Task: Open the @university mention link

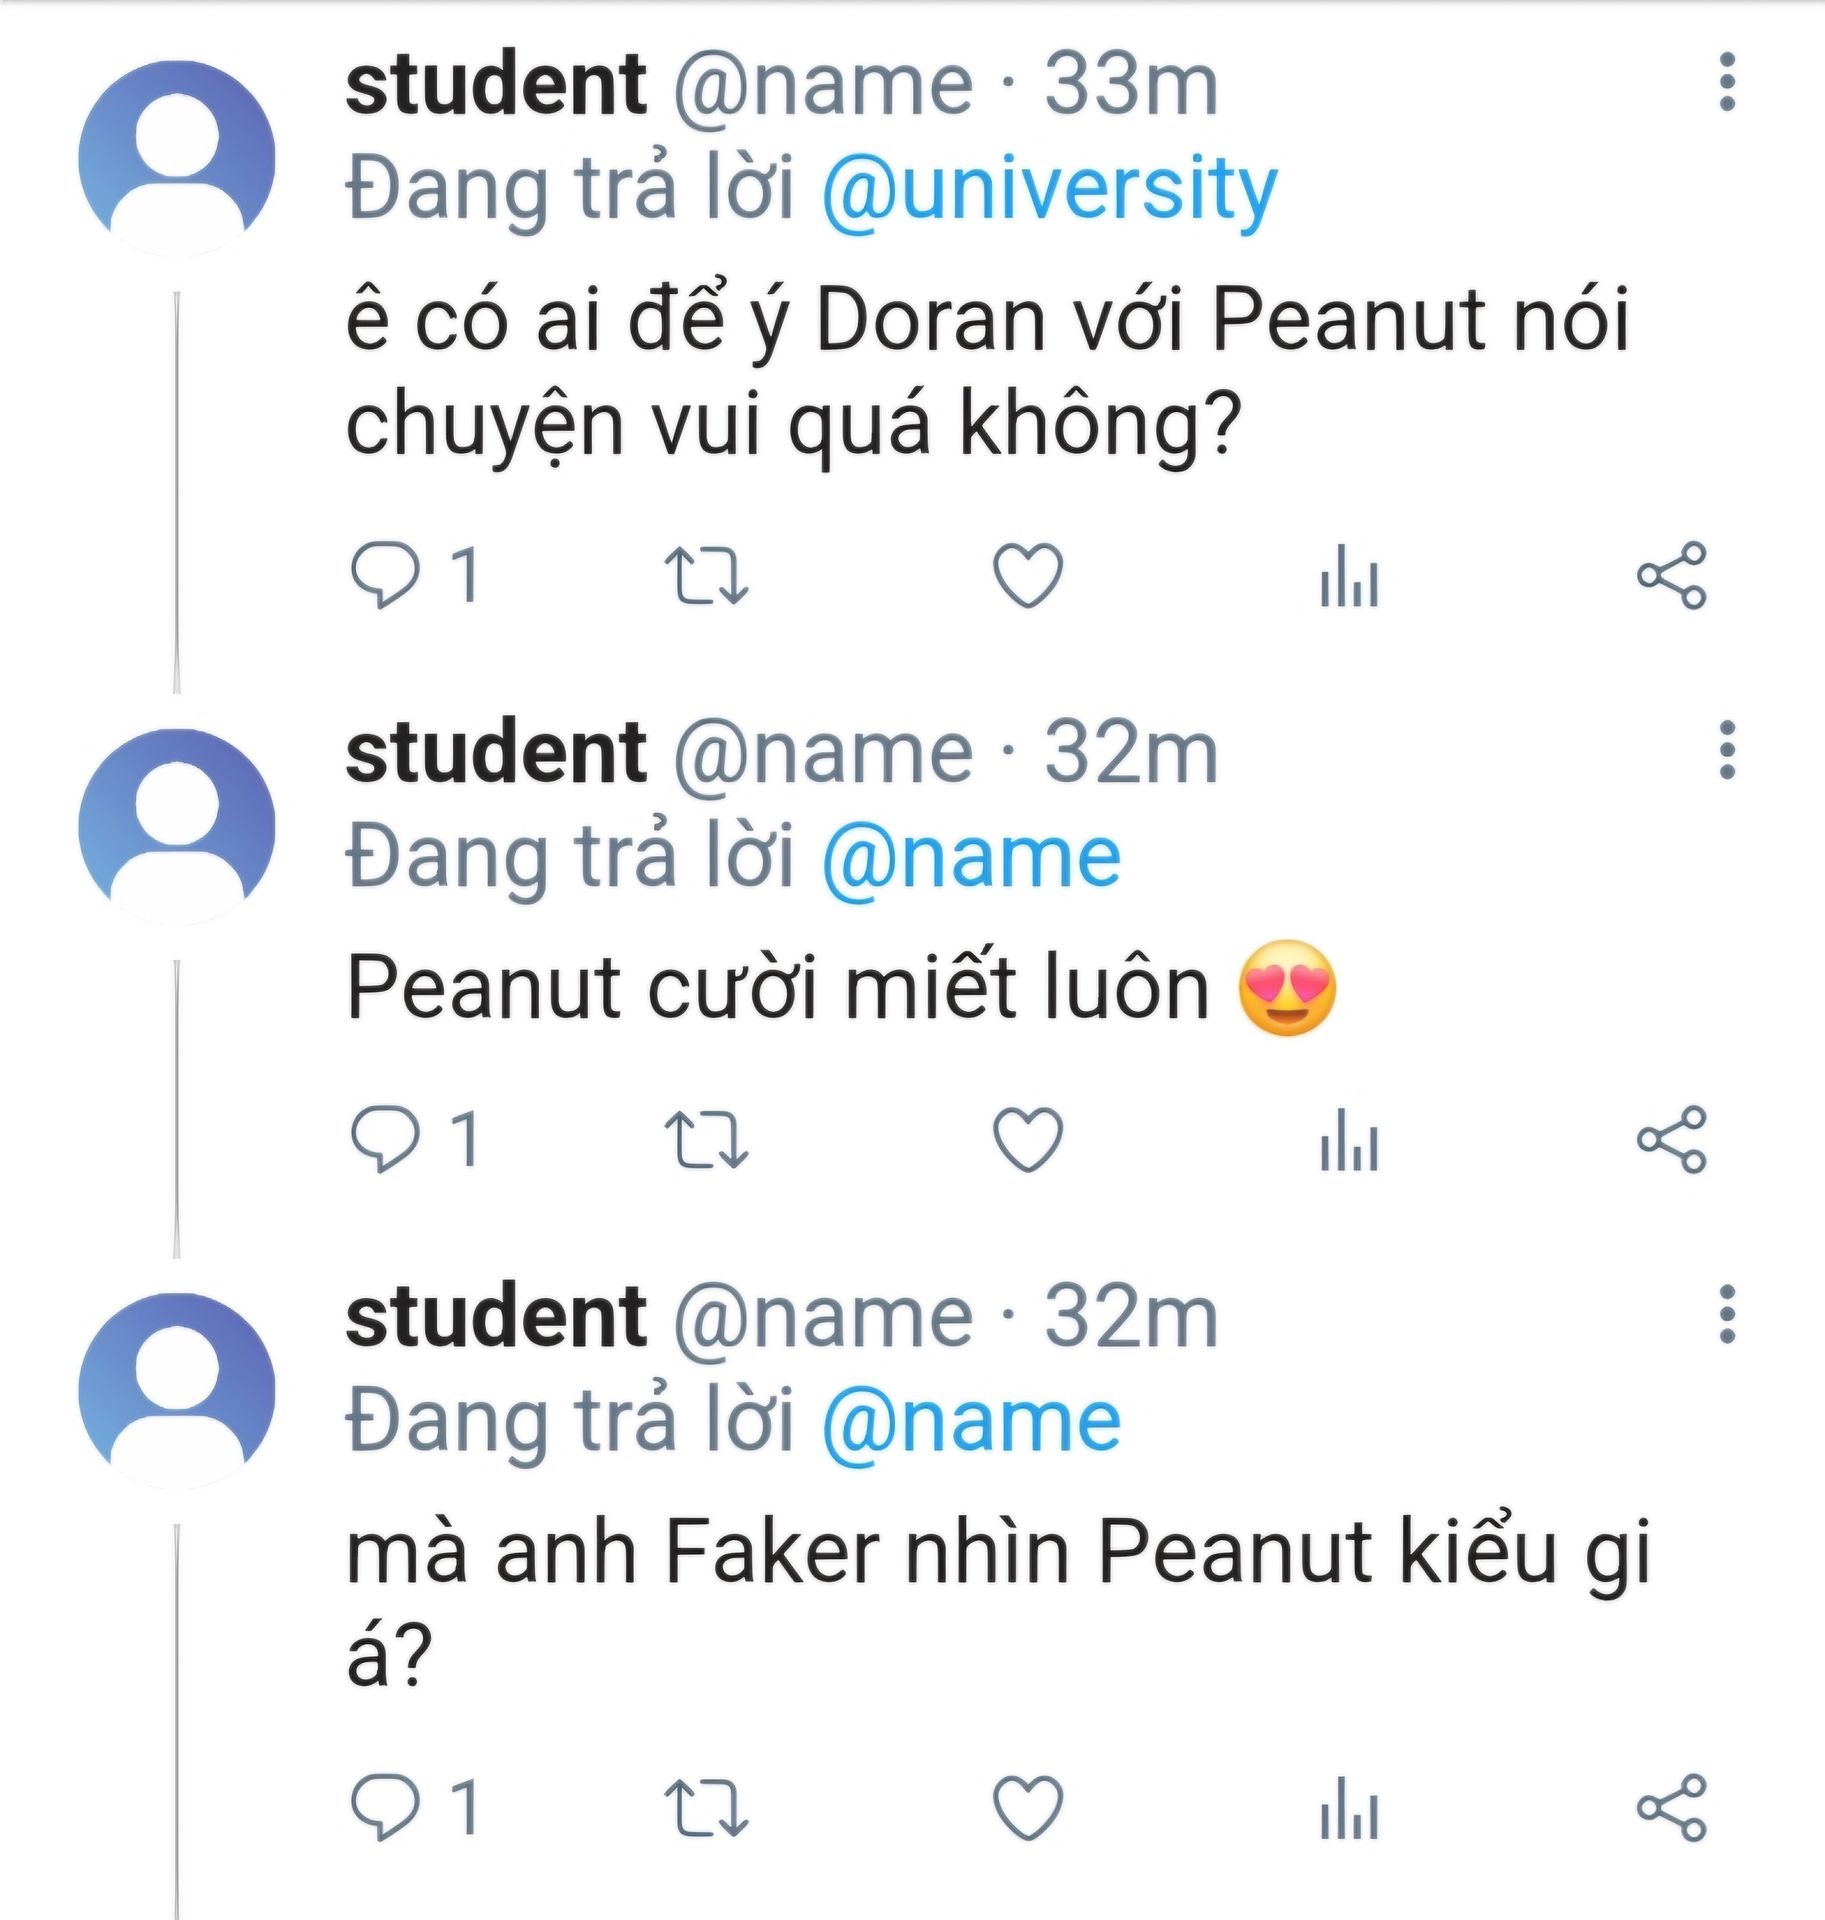Action: click(1049, 189)
